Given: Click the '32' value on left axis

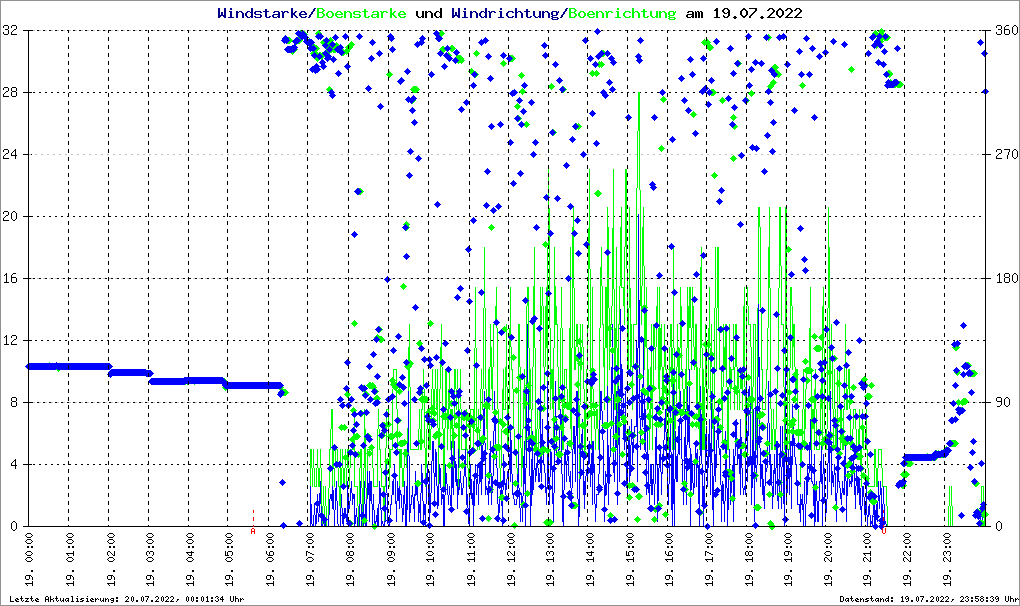Looking at the screenshot, I should 12,31.
